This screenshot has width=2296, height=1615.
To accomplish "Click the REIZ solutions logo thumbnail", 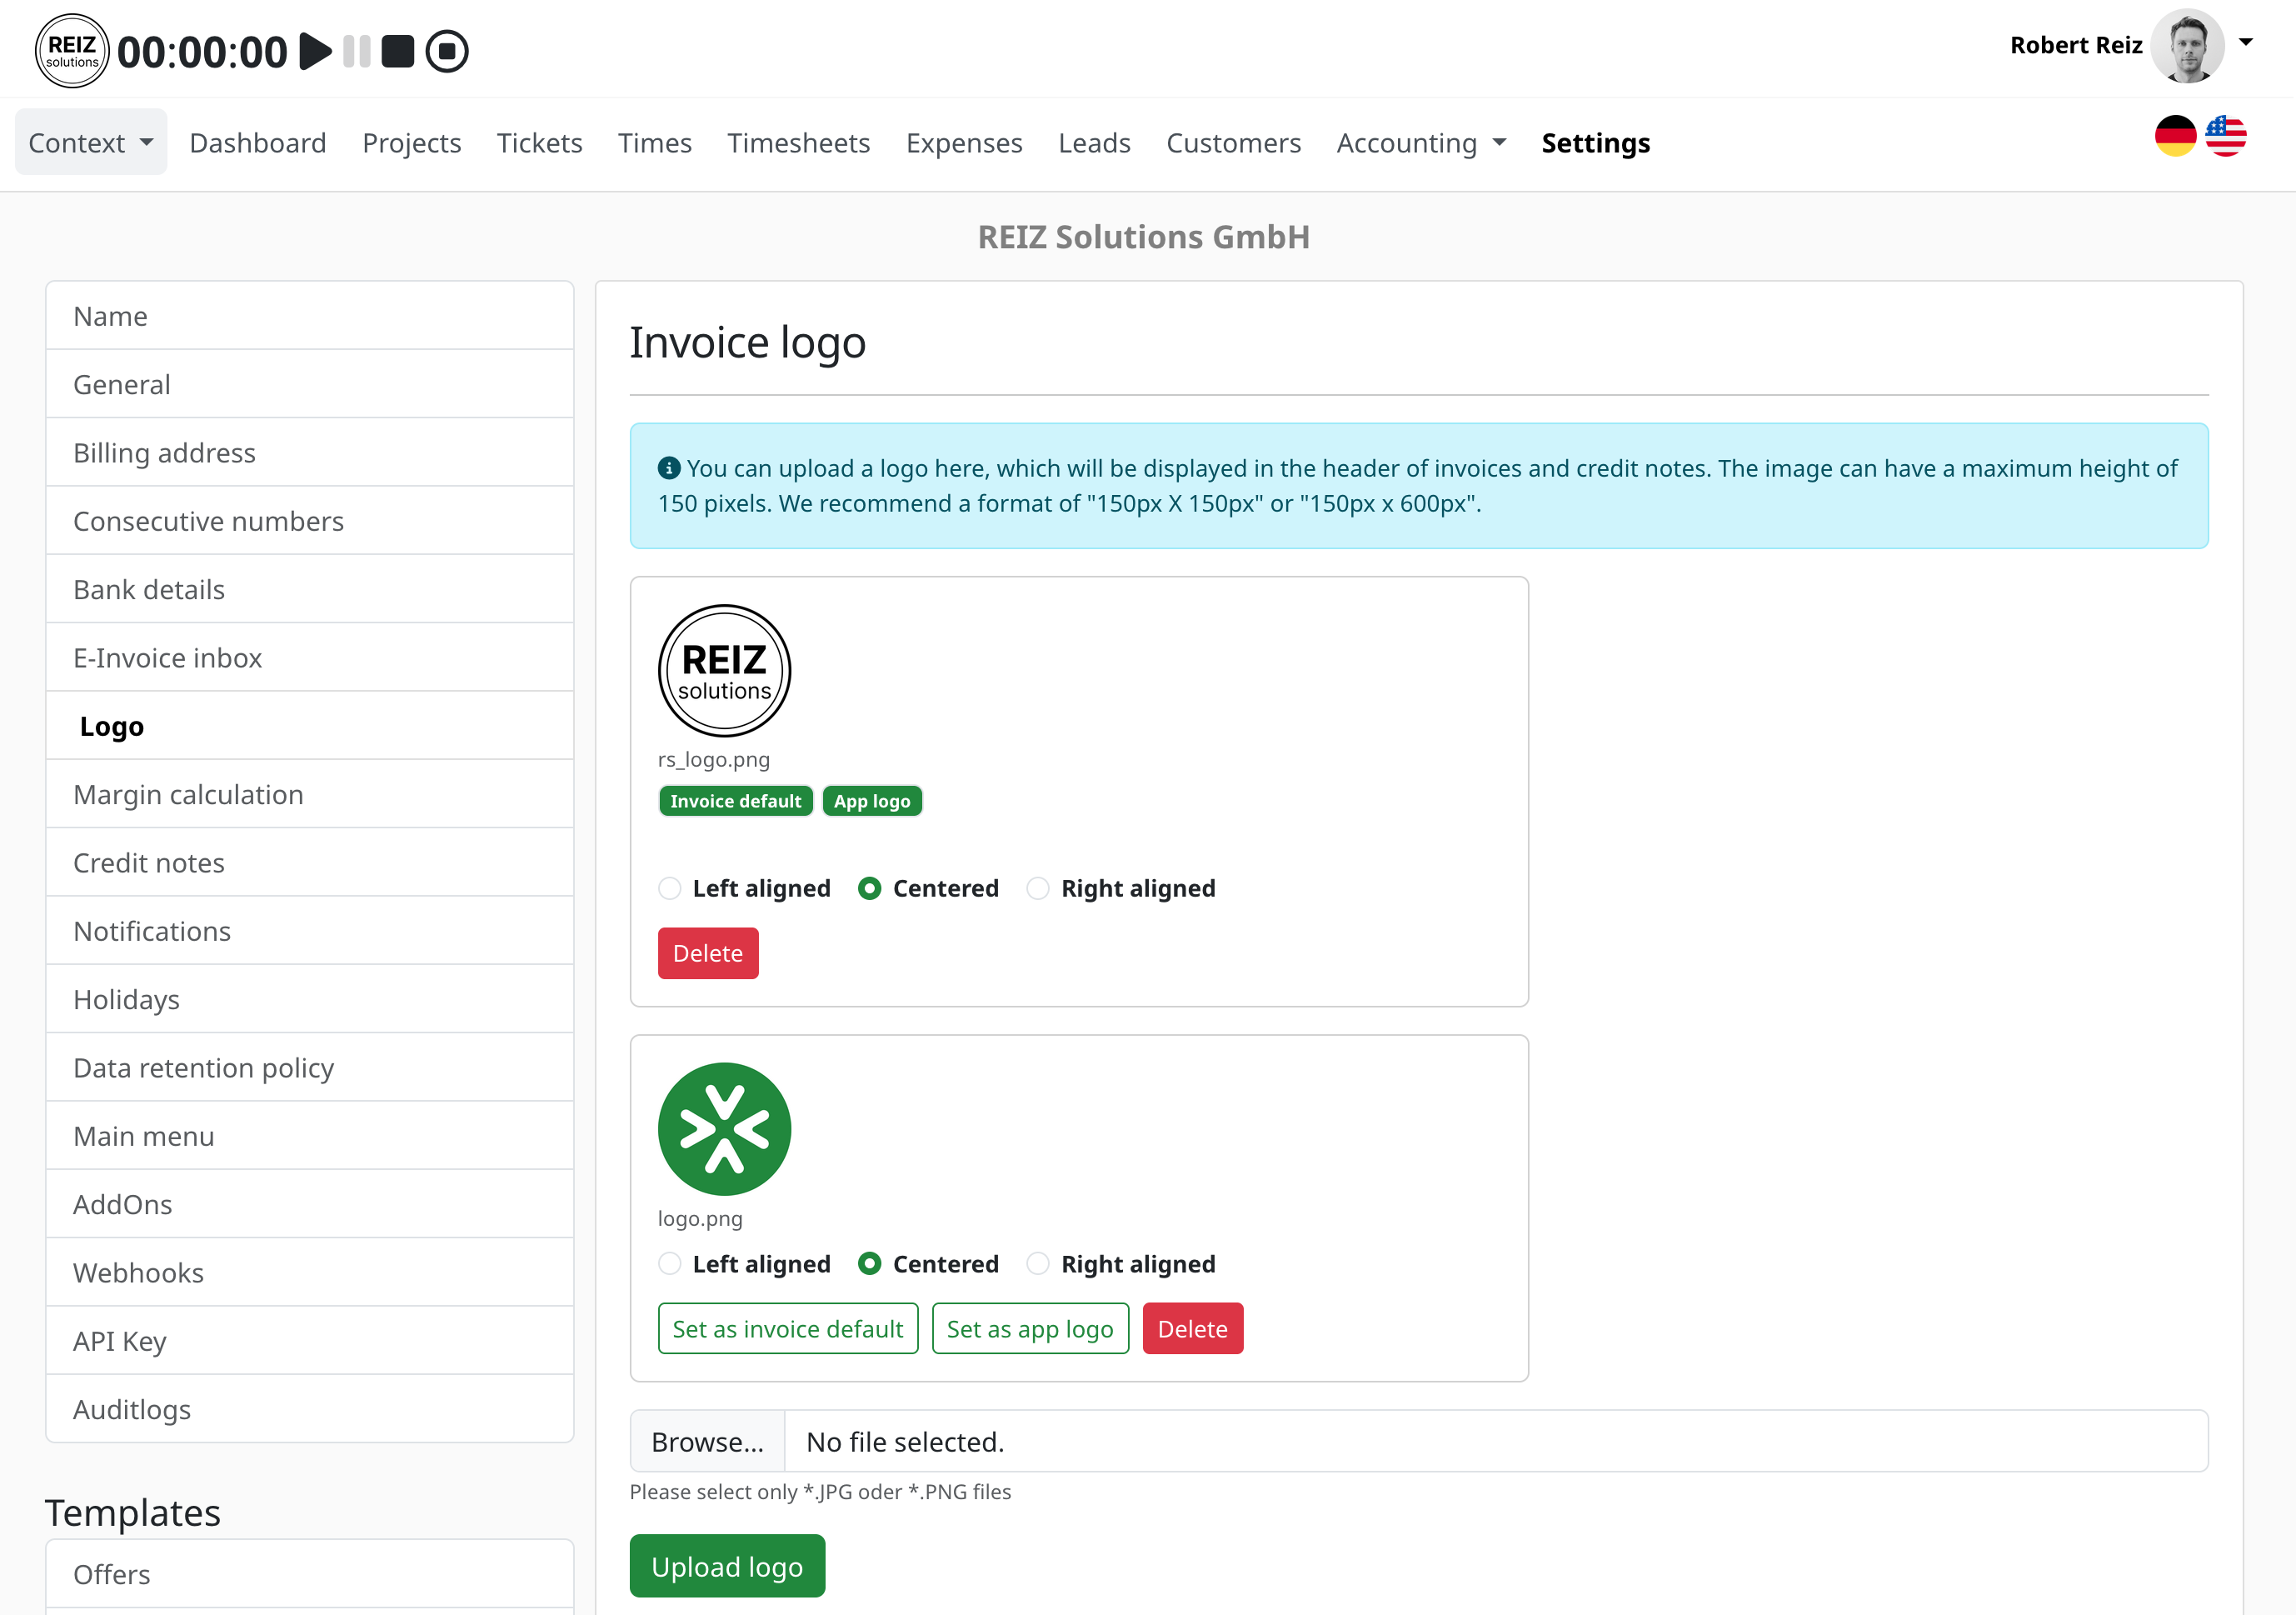I will point(724,671).
